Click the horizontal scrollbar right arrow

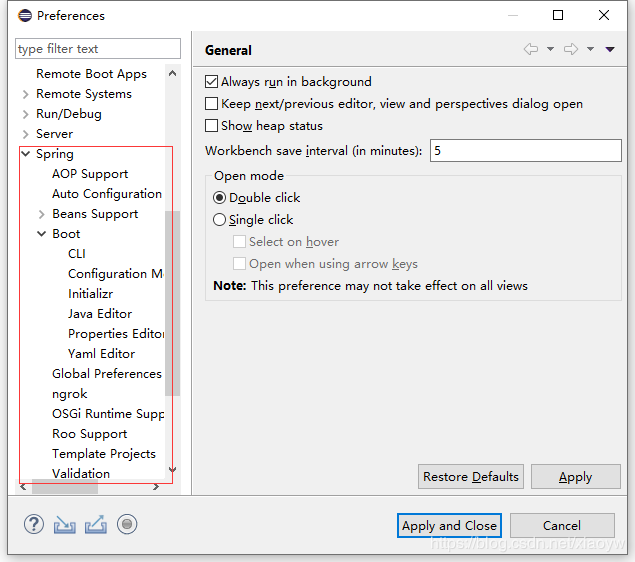pos(156,487)
